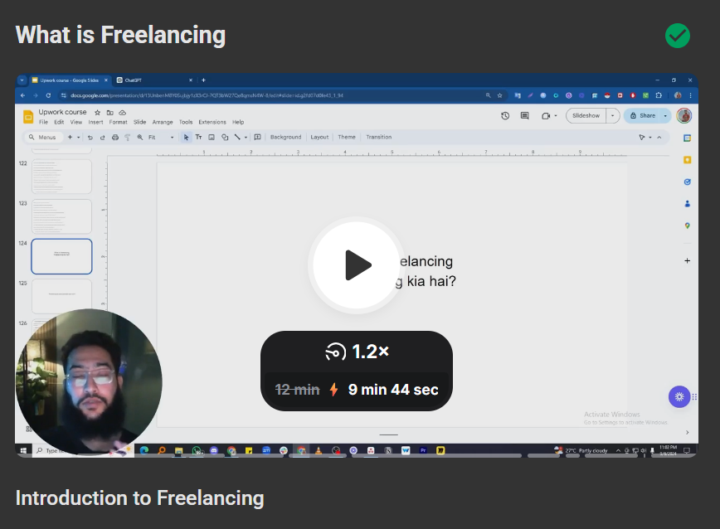Screen dimensions: 720x529
Task: Click the Share button
Action: (643, 116)
